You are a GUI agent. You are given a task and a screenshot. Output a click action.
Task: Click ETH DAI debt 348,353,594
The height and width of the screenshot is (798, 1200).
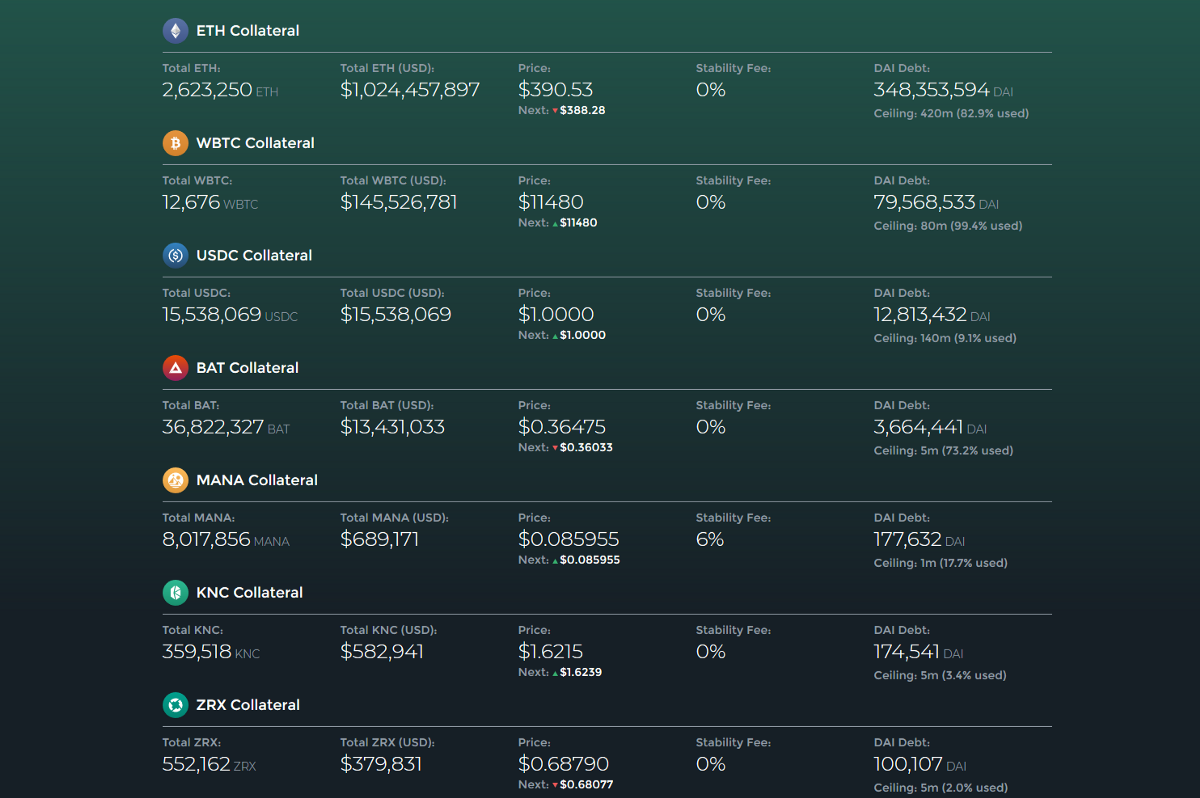(x=932, y=90)
